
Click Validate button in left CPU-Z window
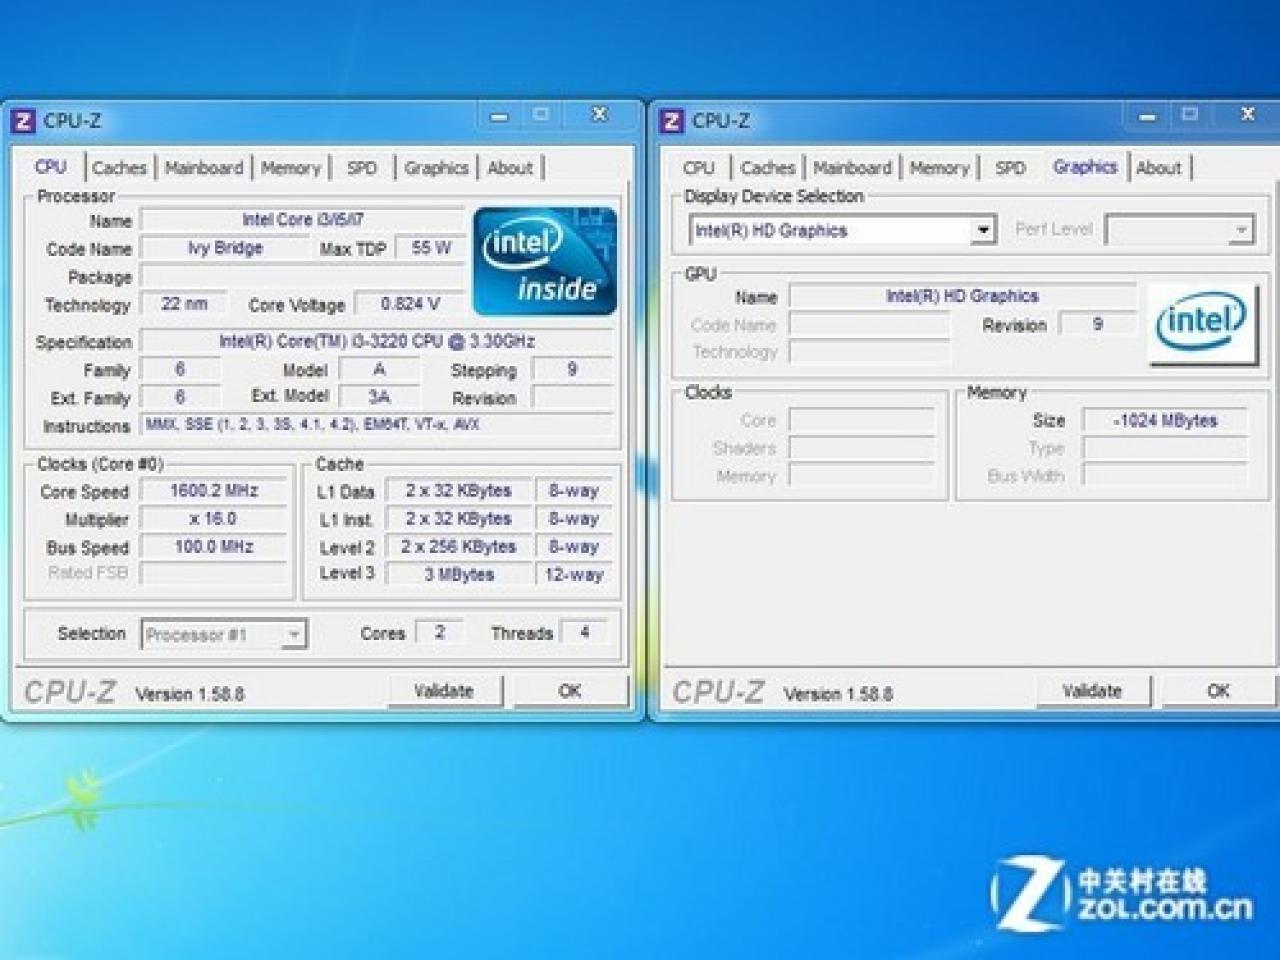[x=444, y=691]
